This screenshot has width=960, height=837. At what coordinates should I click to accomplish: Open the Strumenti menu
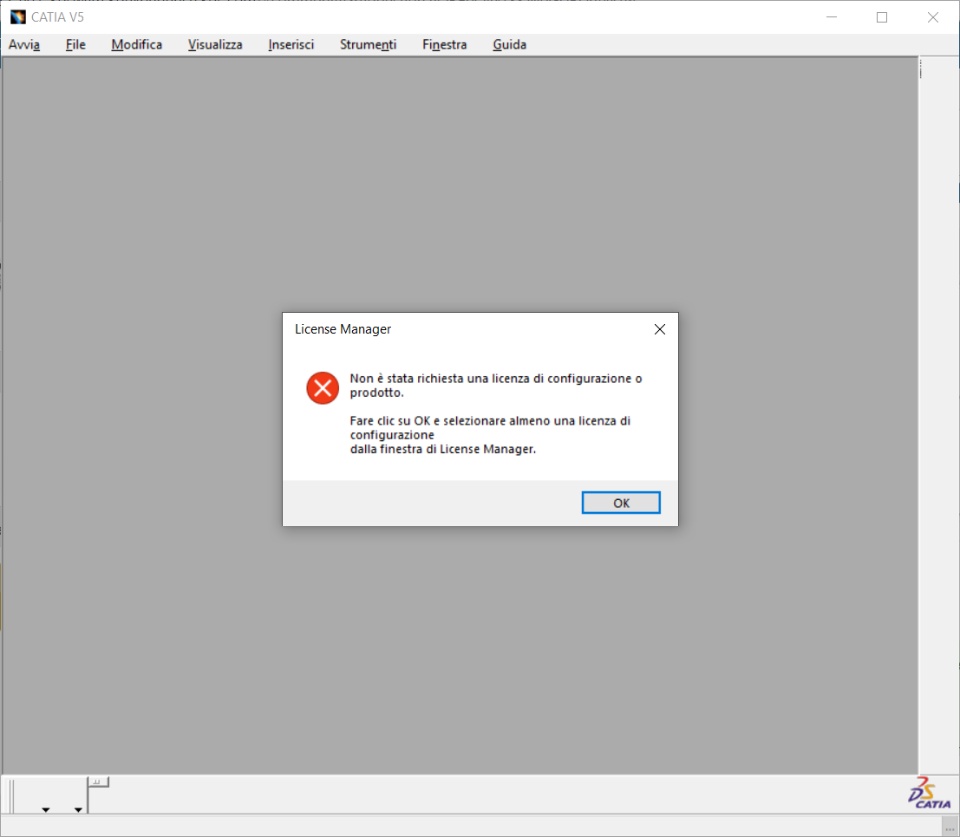368,44
